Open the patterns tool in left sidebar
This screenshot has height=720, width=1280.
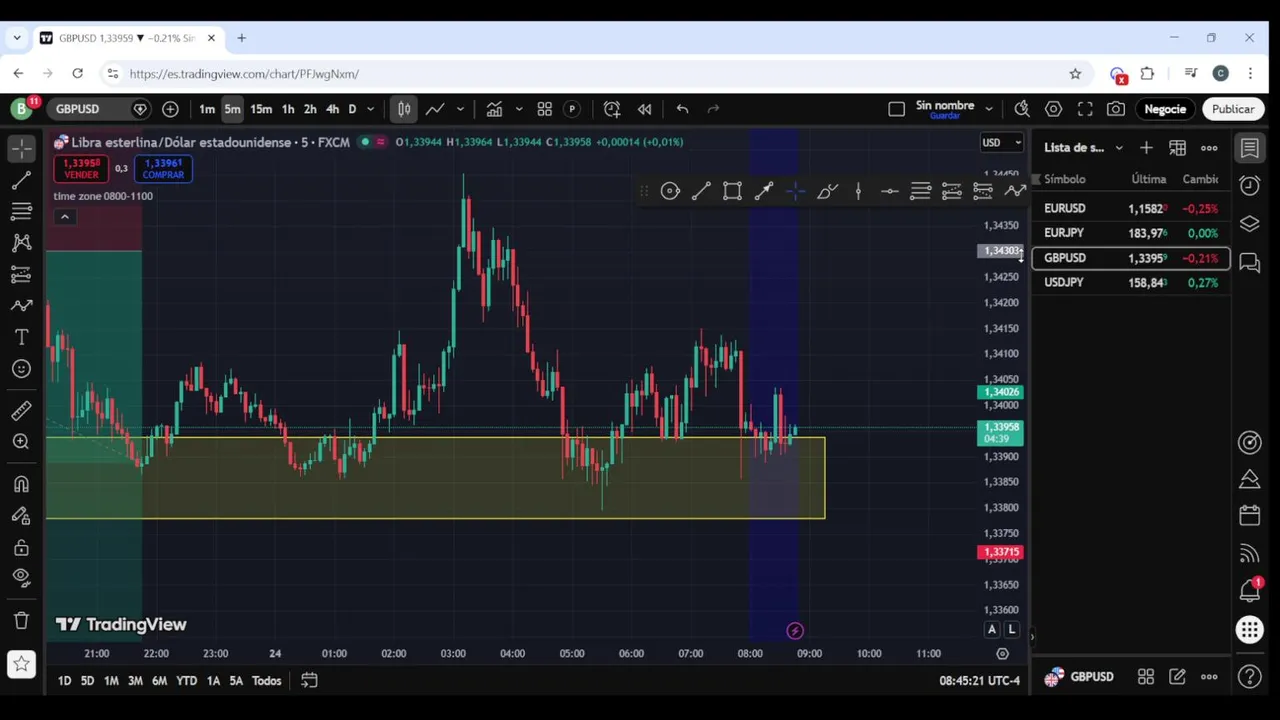(21, 243)
